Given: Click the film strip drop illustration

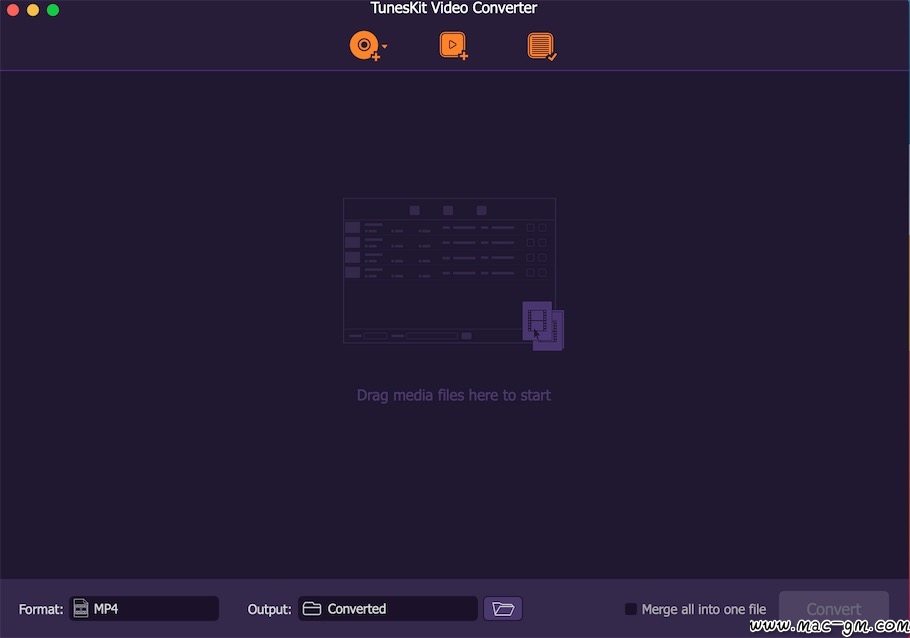Looking at the screenshot, I should tap(543, 326).
